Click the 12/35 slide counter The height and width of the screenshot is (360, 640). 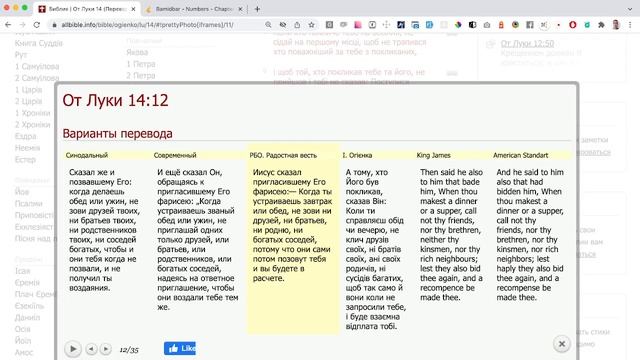click(129, 350)
